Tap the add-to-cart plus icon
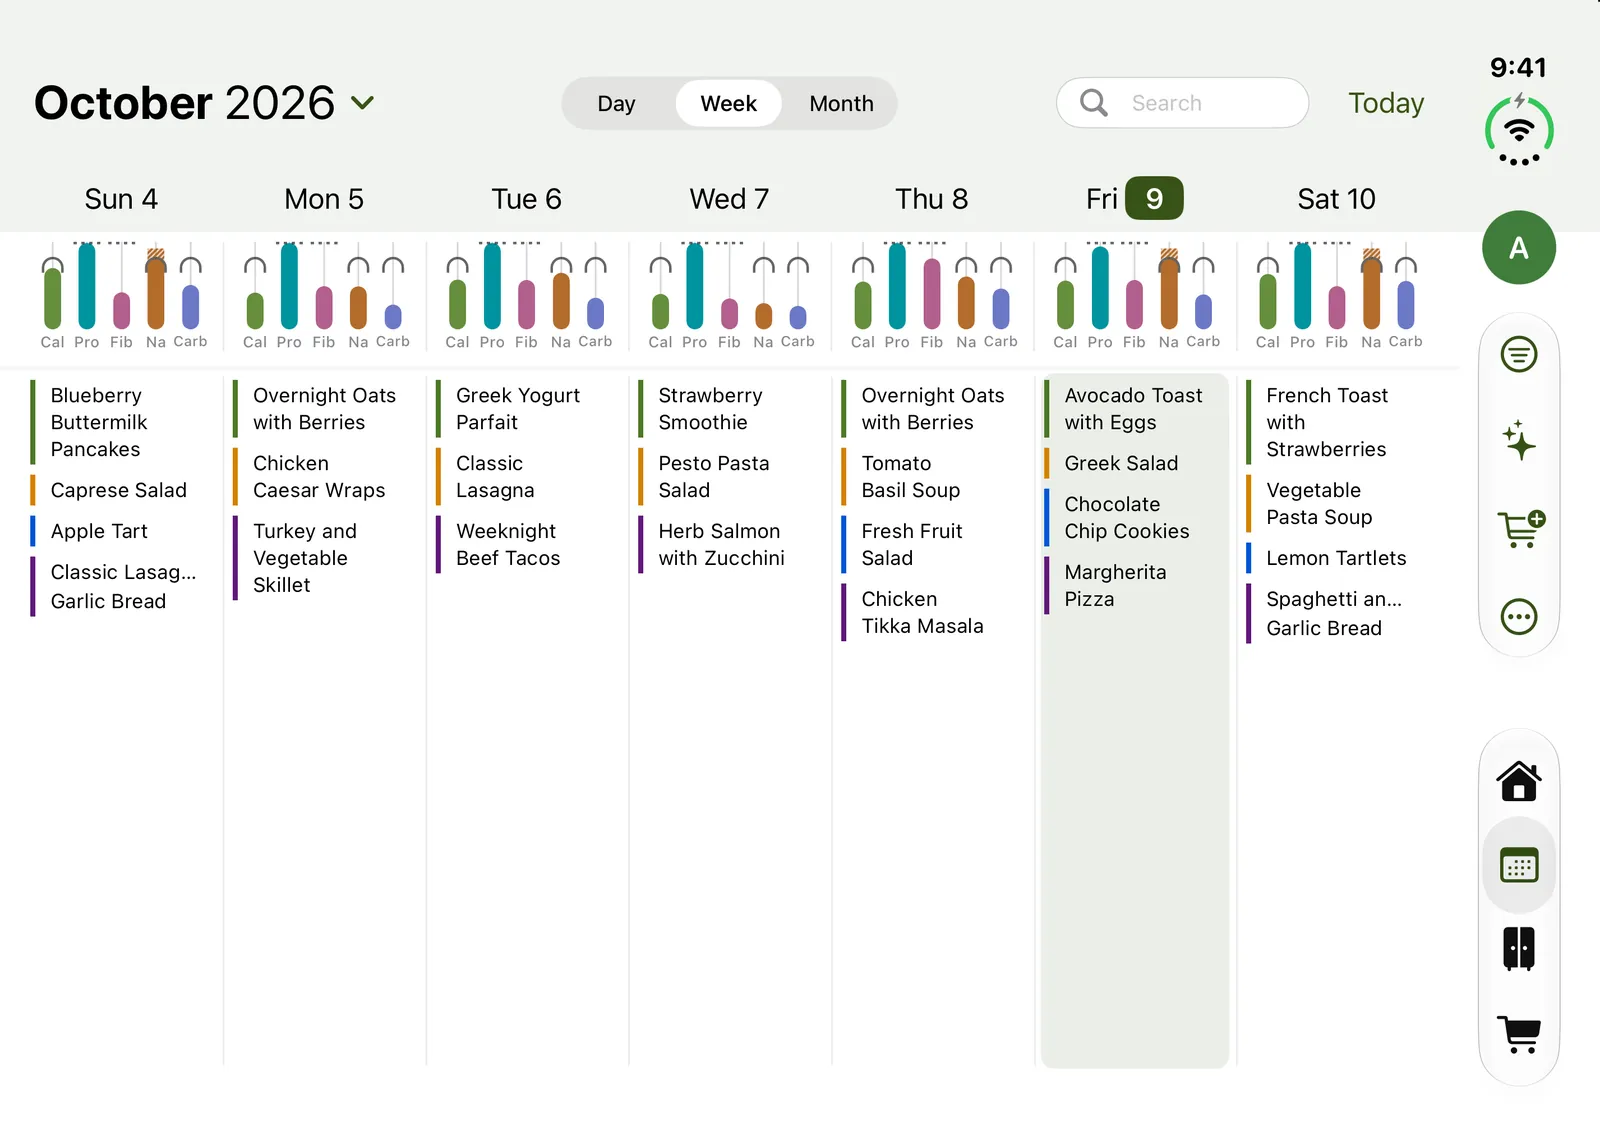This screenshot has height=1126, width=1600. point(1520,529)
